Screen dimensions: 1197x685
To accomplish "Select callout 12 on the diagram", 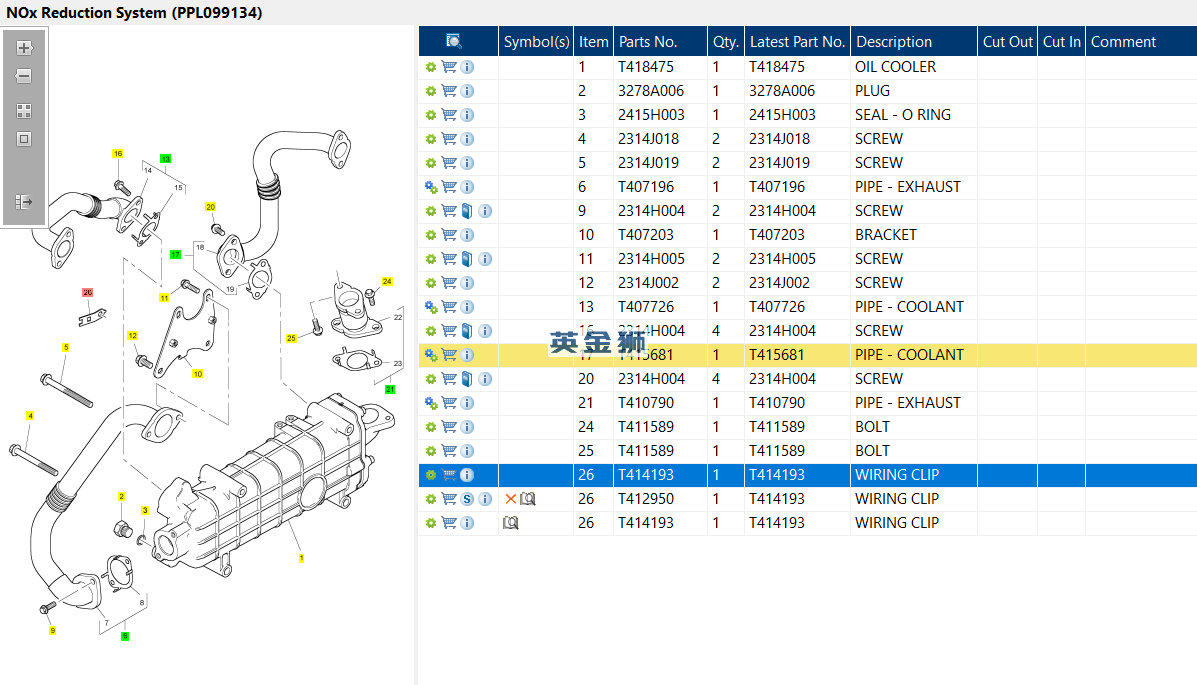I will [133, 335].
